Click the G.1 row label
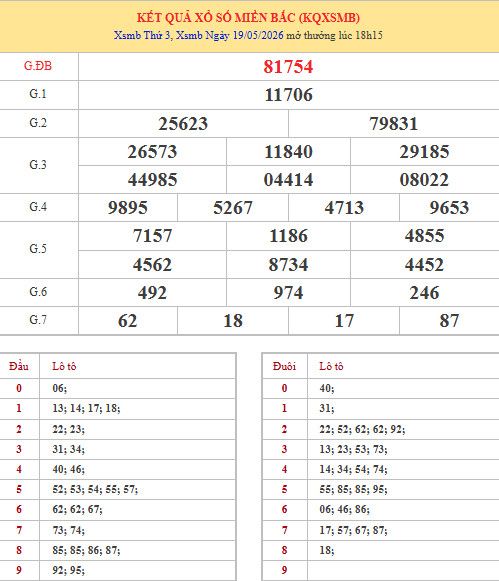 tap(38, 94)
